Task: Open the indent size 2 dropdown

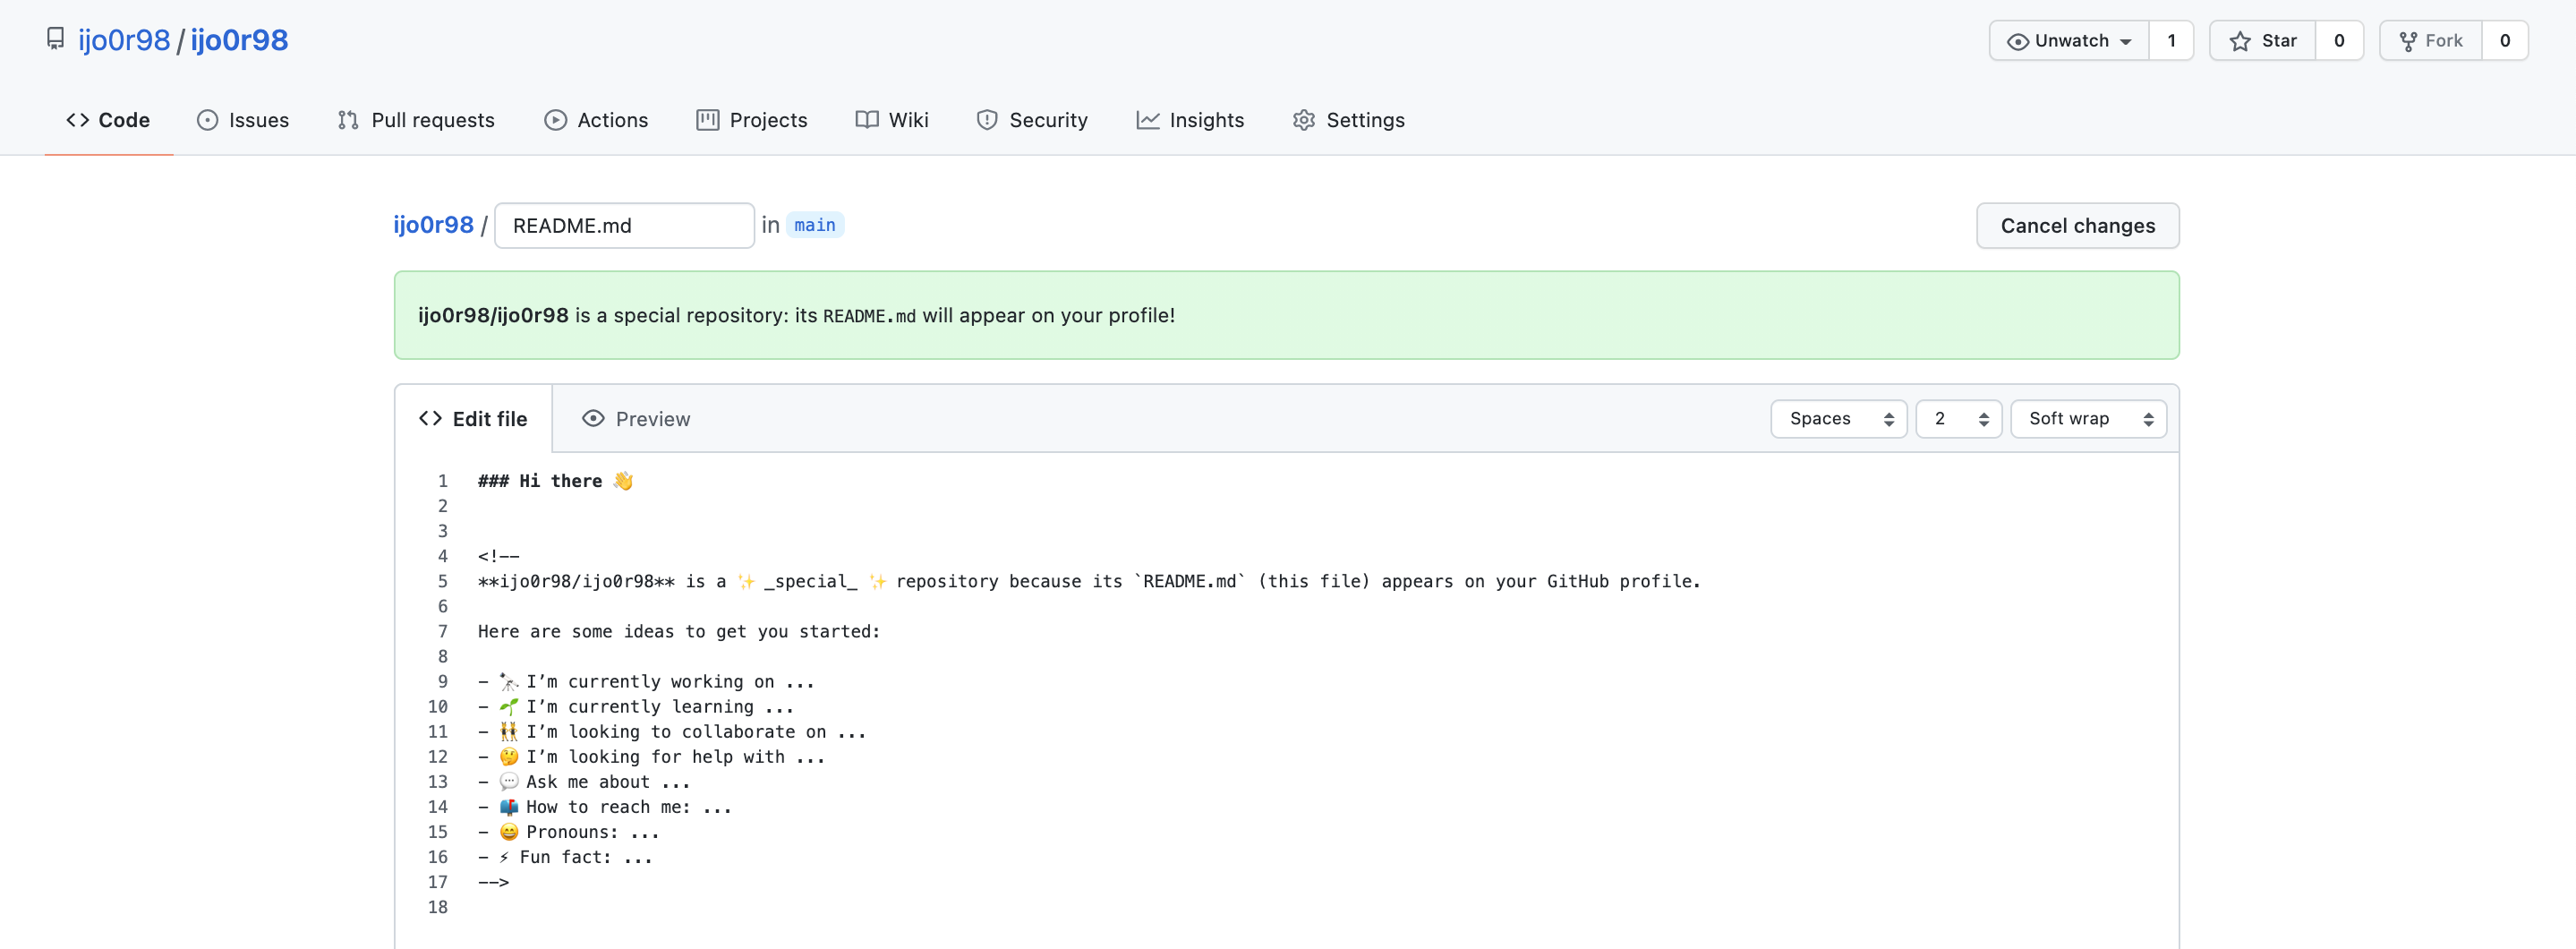Action: pyautogui.click(x=1958, y=419)
